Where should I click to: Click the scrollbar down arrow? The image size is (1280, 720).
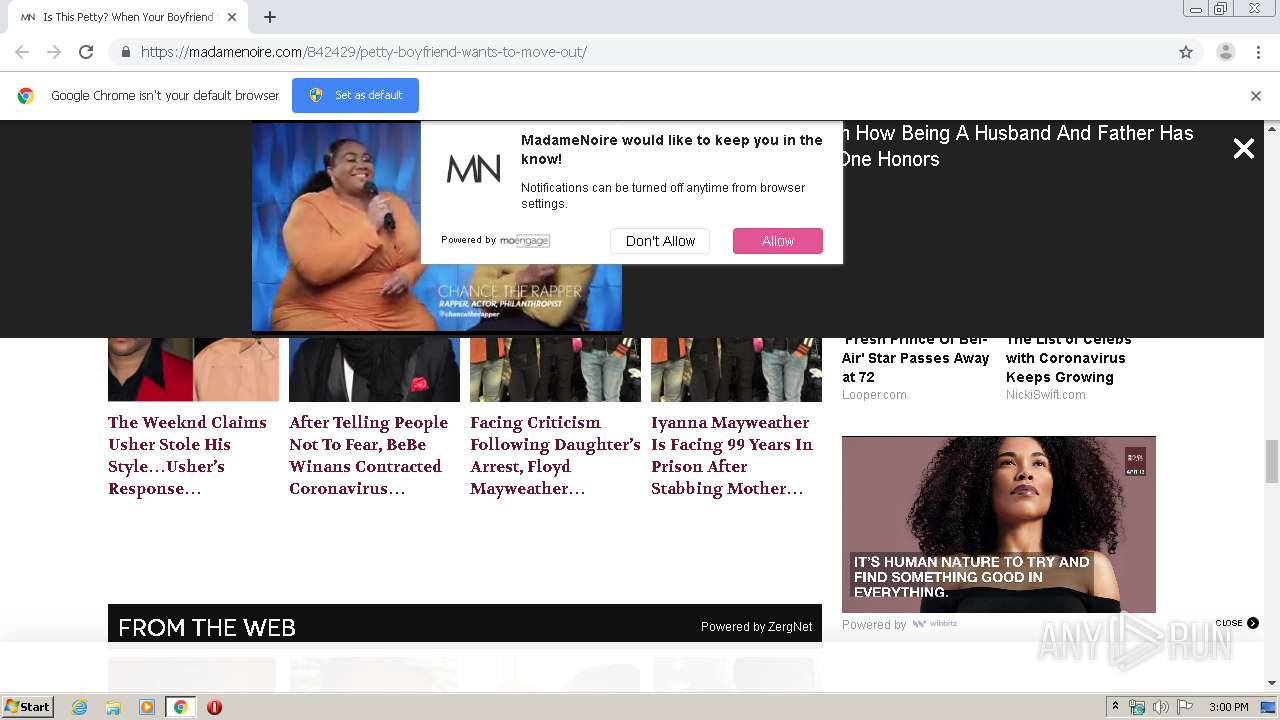pos(1272,684)
